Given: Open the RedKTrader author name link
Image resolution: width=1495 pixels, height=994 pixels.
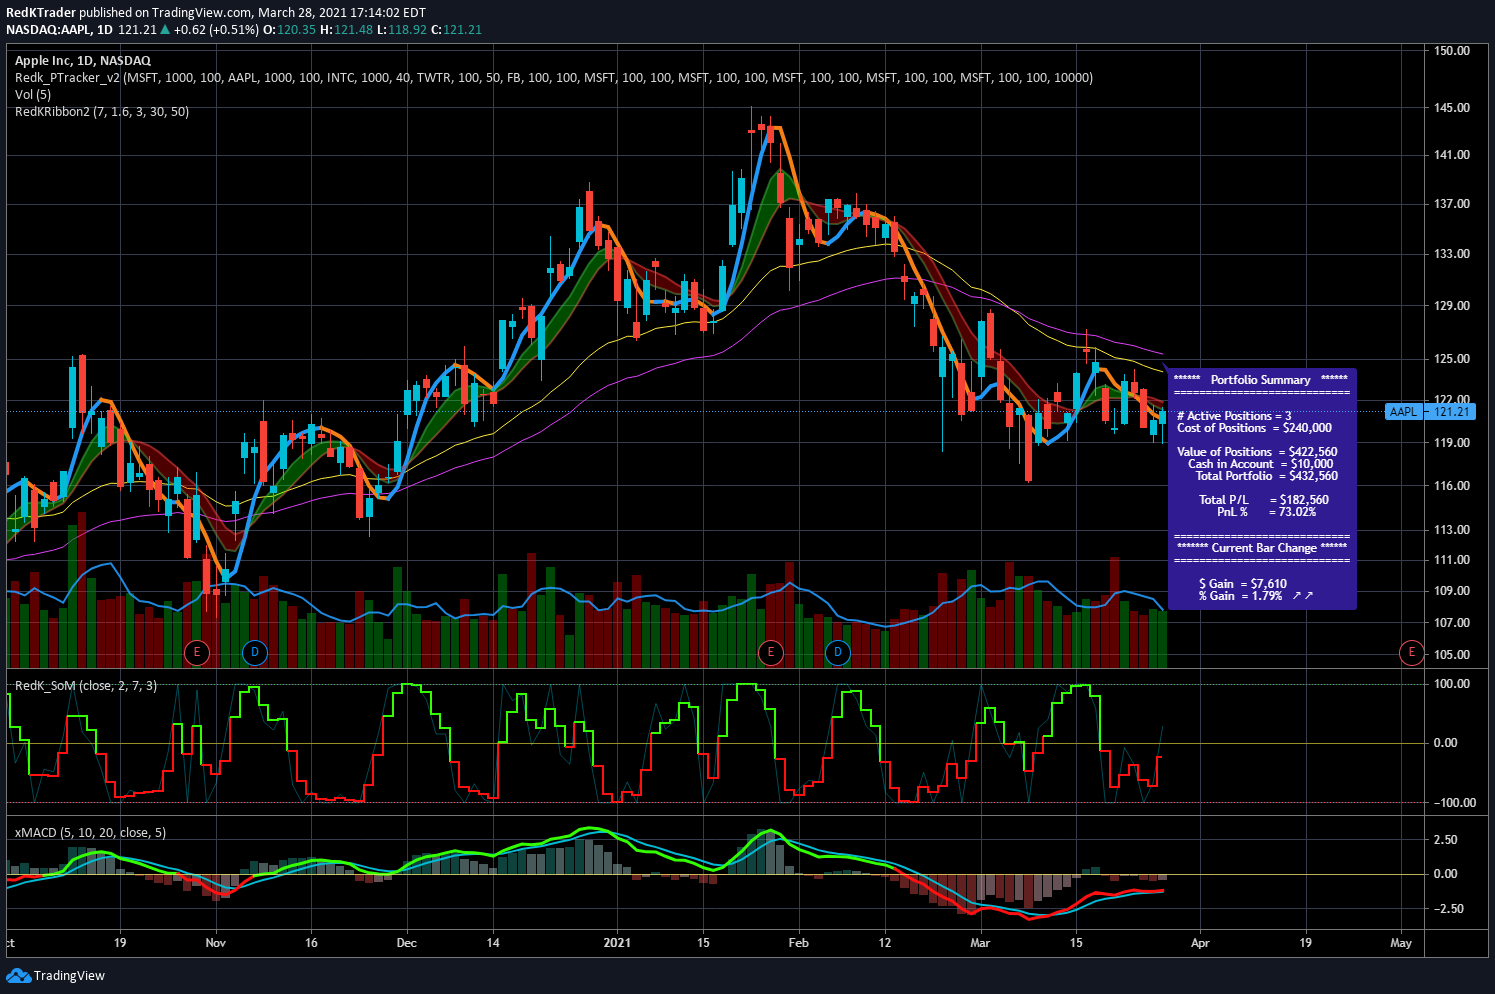Looking at the screenshot, I should (x=41, y=13).
